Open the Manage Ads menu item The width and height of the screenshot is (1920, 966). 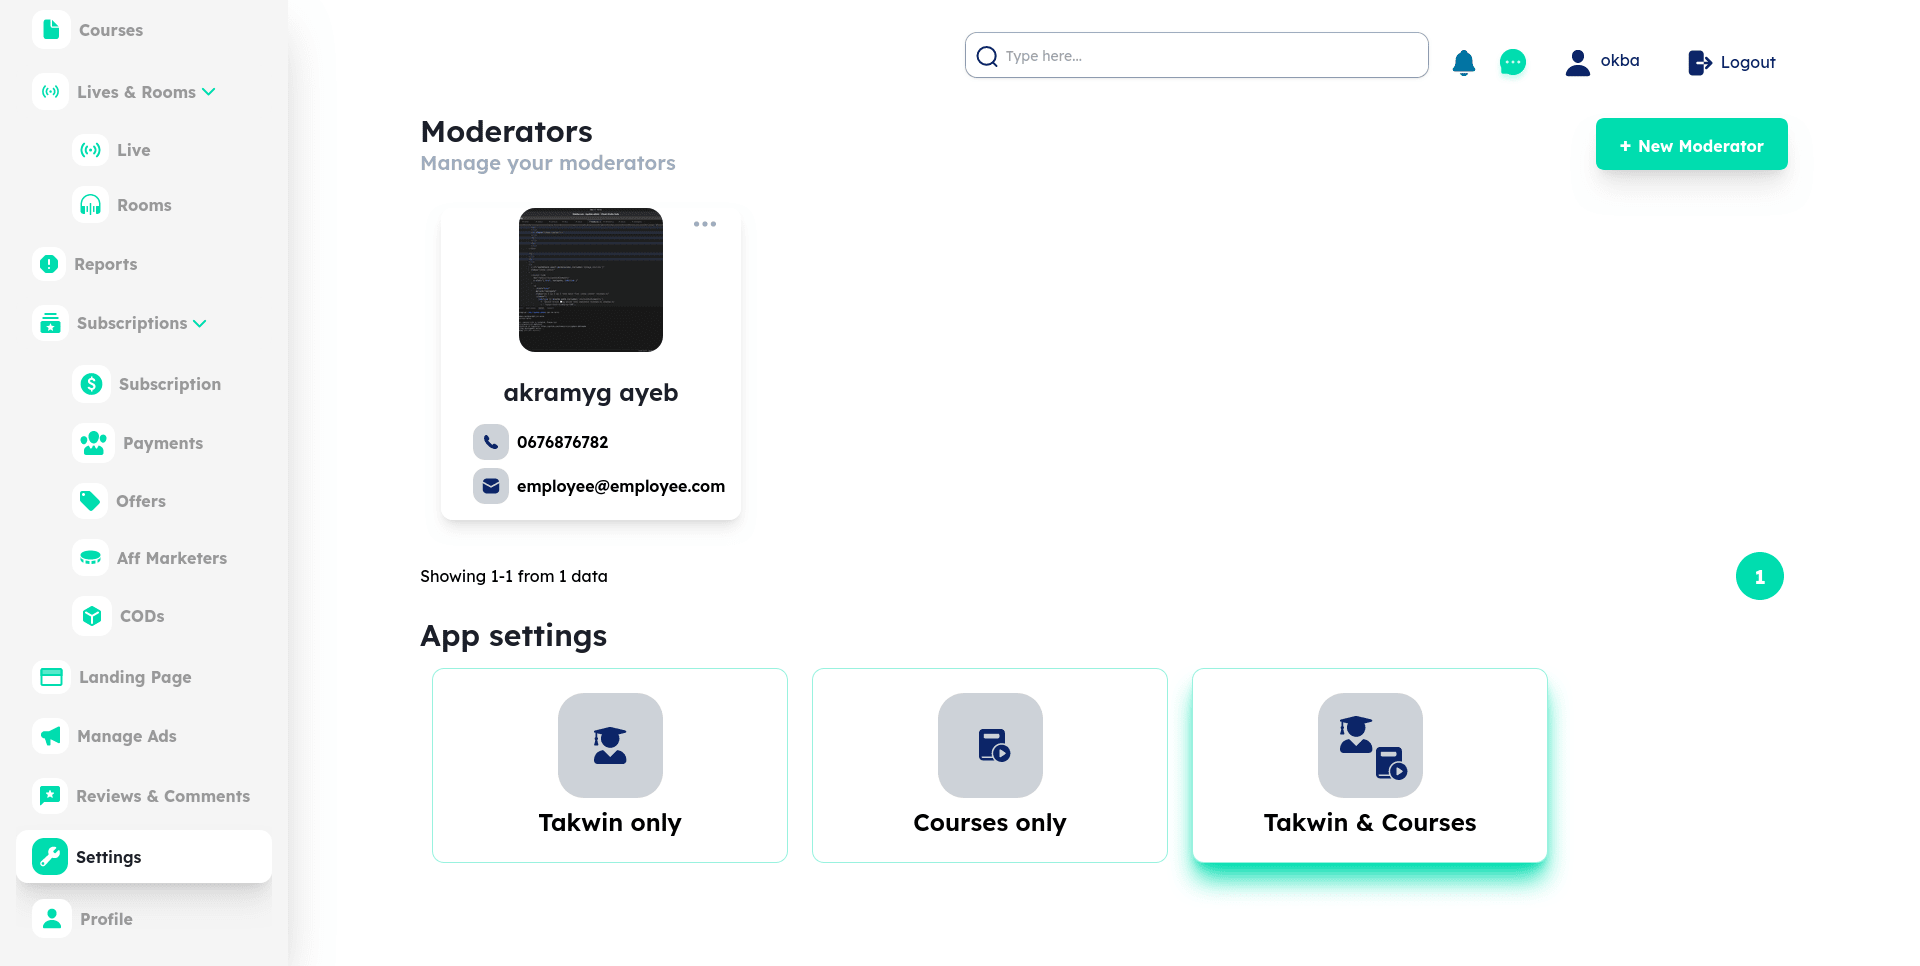click(127, 736)
